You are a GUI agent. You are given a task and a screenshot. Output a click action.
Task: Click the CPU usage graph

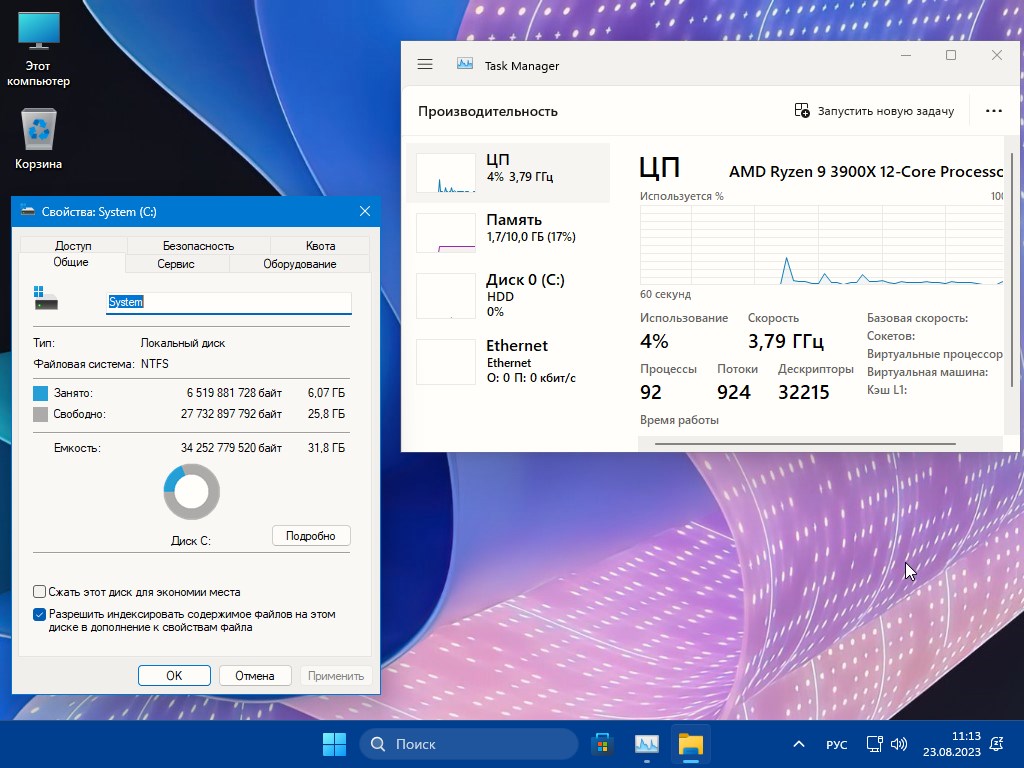coord(822,245)
